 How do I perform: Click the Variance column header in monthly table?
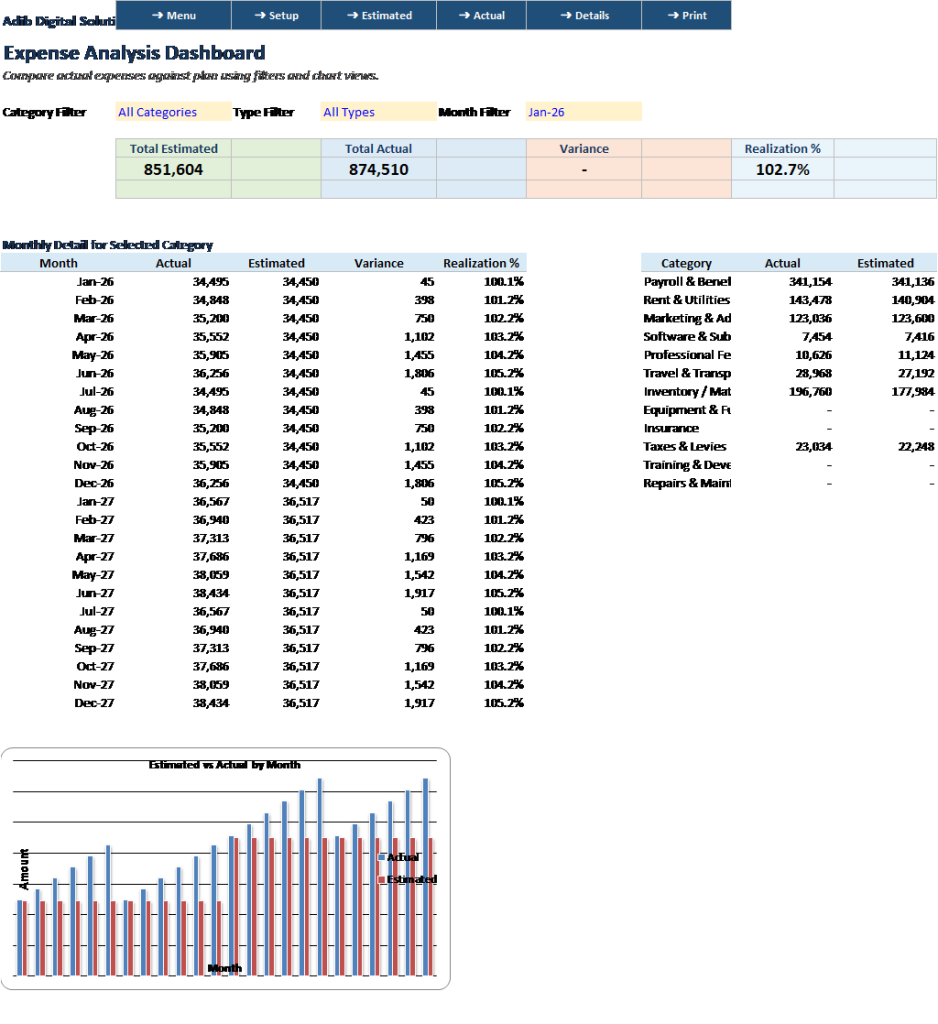379,263
